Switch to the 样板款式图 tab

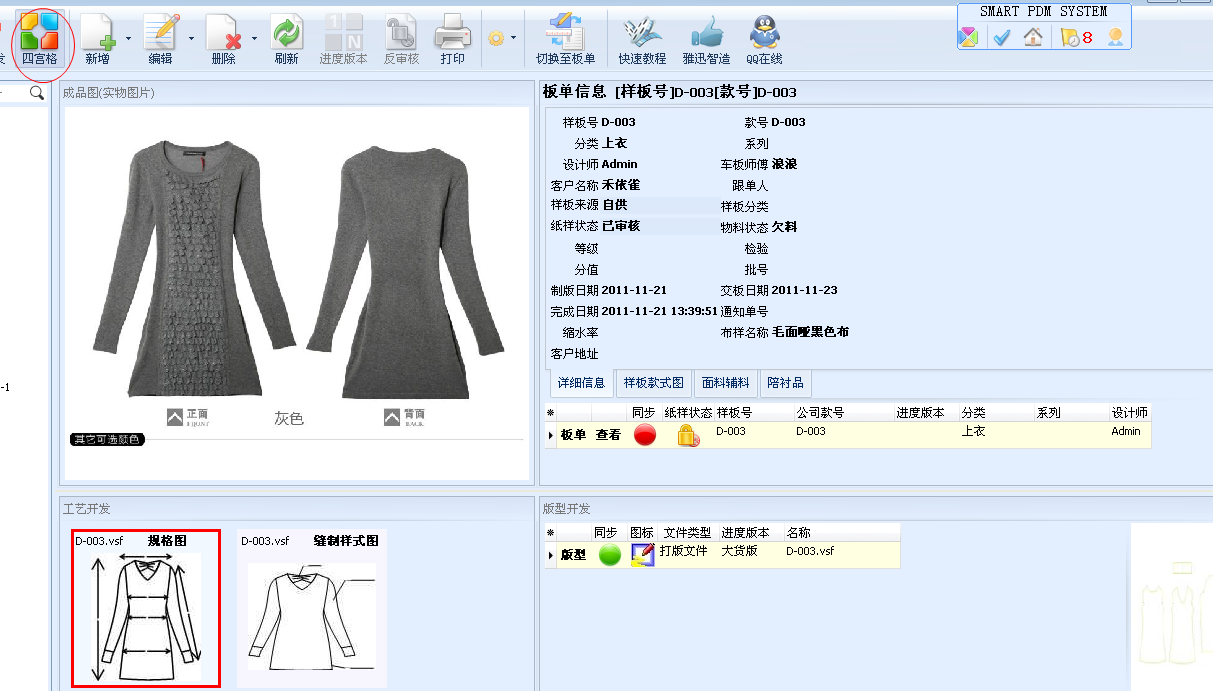(x=653, y=382)
